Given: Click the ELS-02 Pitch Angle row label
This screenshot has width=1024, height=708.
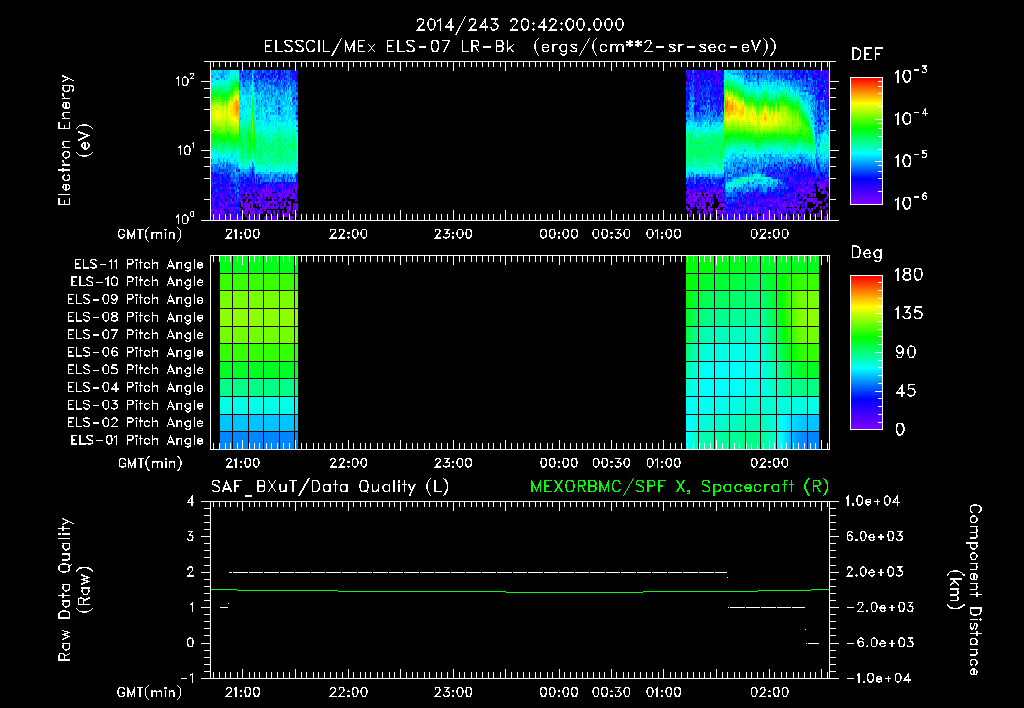Looking at the screenshot, I should click(x=136, y=423).
